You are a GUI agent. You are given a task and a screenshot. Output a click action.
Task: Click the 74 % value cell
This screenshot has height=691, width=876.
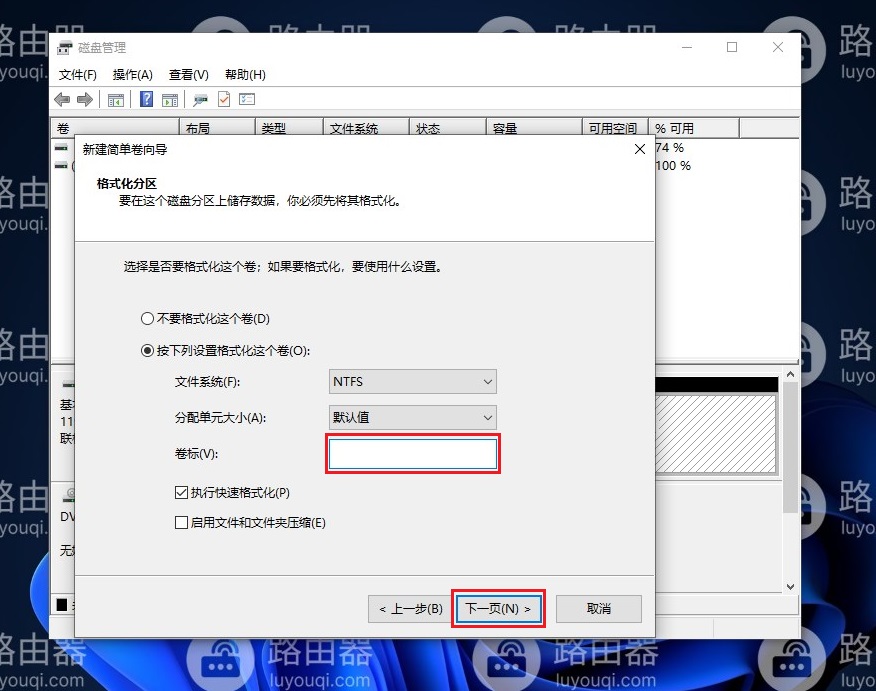coord(669,148)
